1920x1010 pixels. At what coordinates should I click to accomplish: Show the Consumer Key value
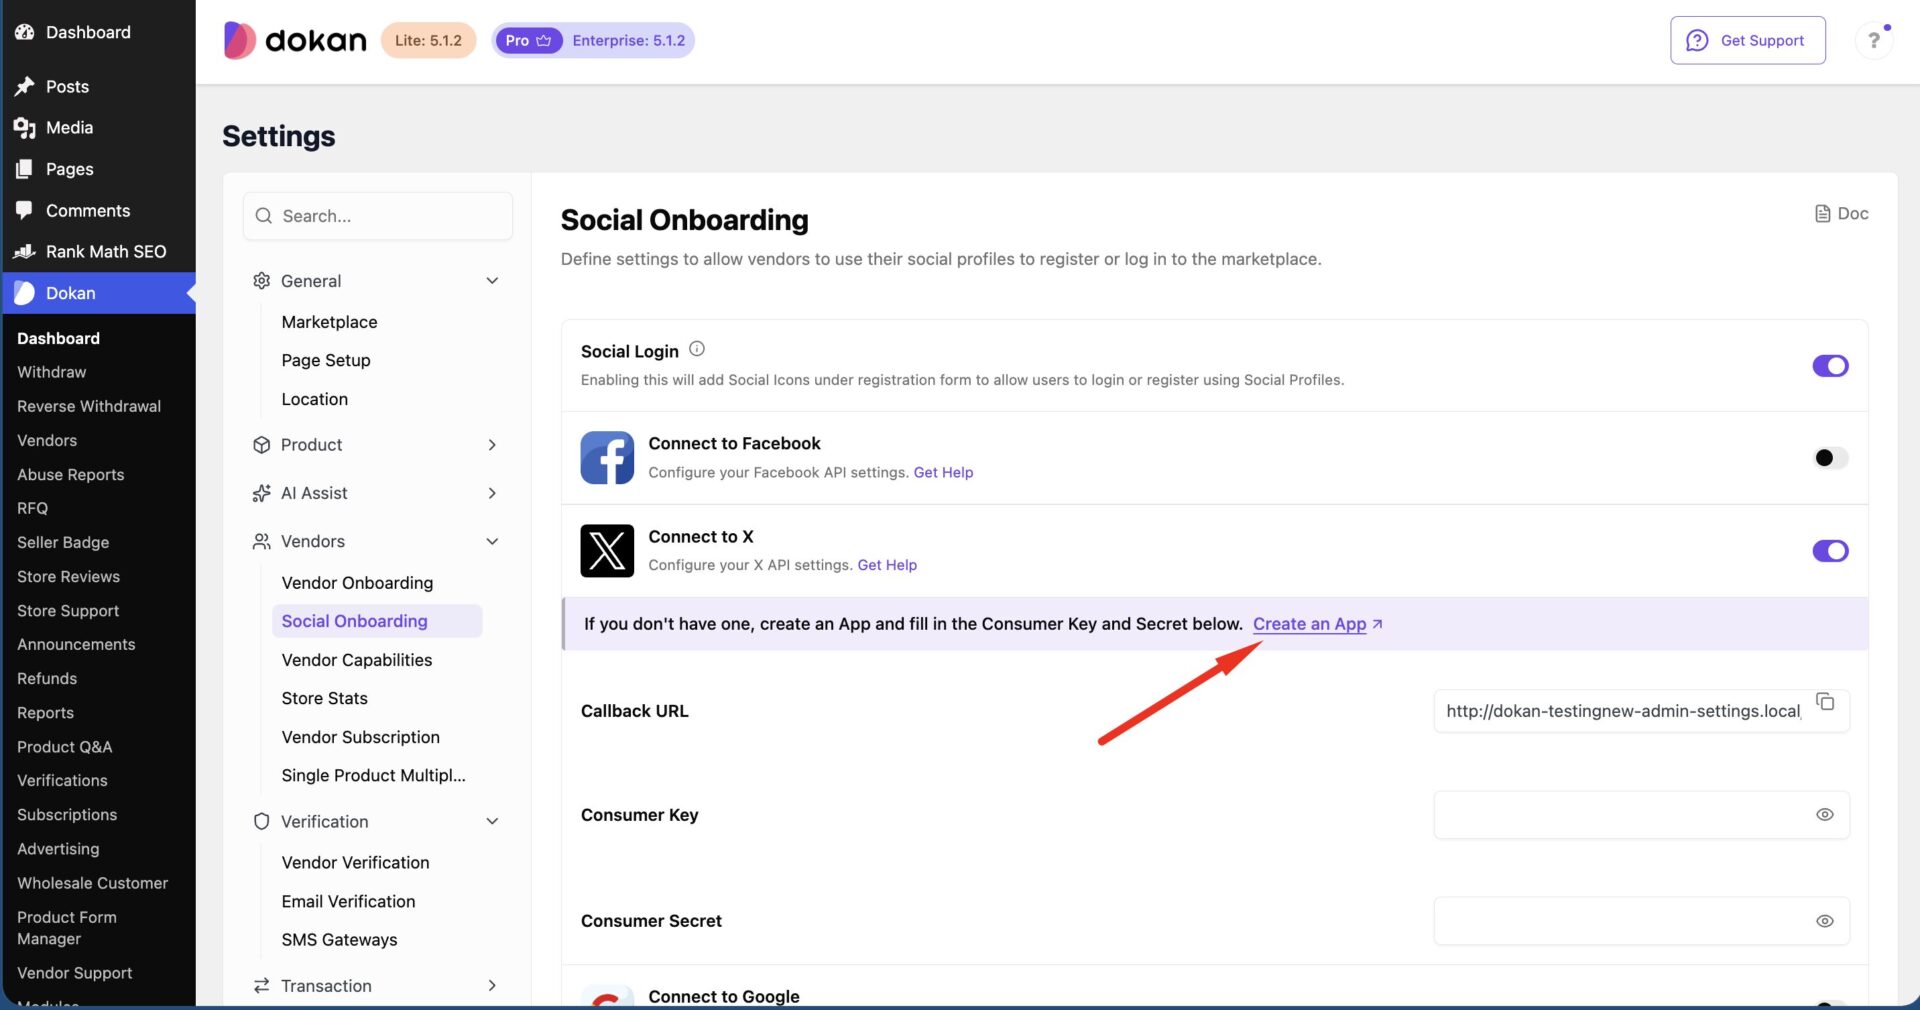[x=1825, y=815]
